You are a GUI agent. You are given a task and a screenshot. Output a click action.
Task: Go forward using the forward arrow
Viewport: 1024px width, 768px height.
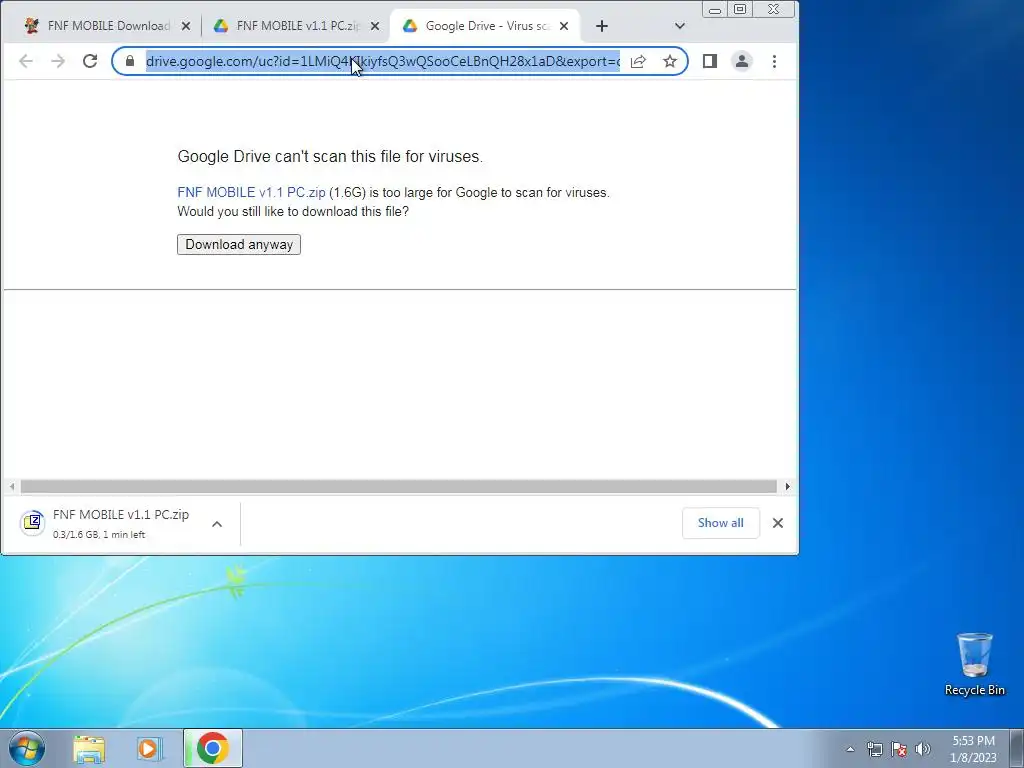coord(58,61)
